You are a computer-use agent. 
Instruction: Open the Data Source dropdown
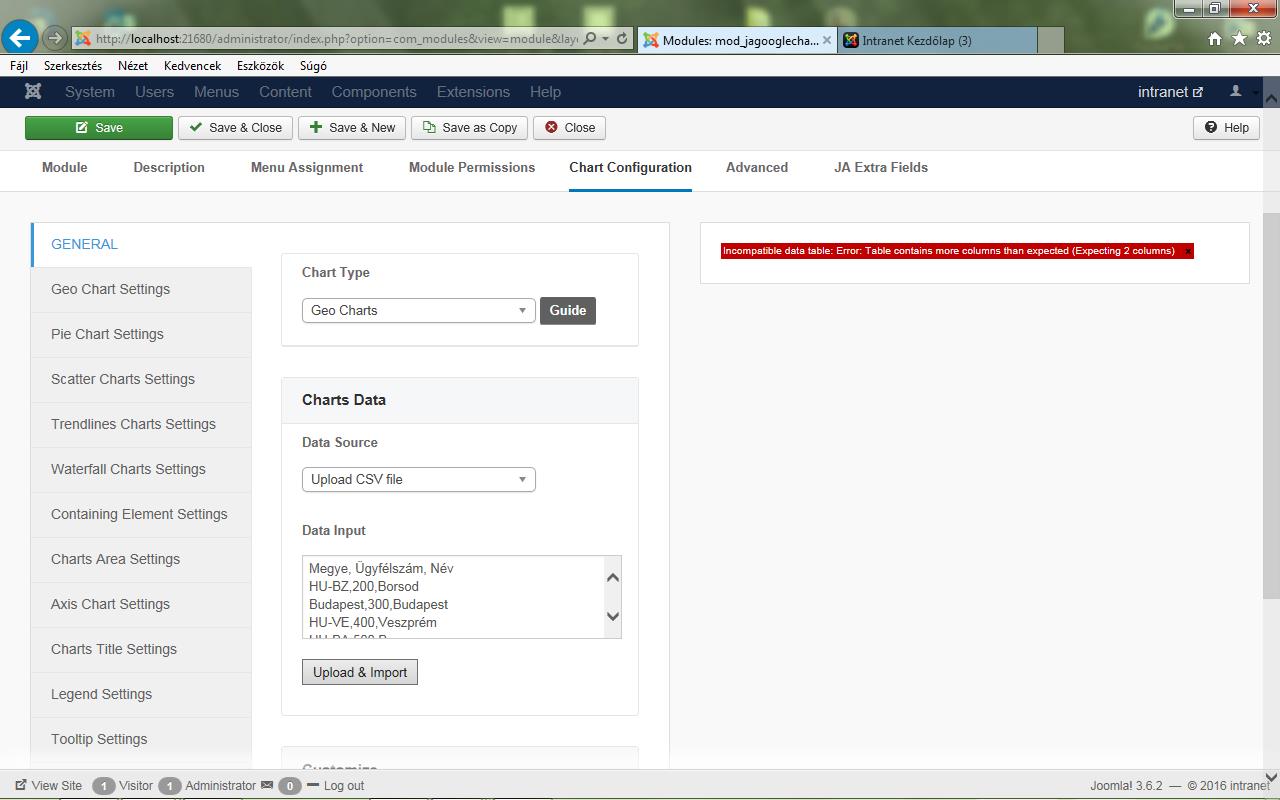point(418,479)
